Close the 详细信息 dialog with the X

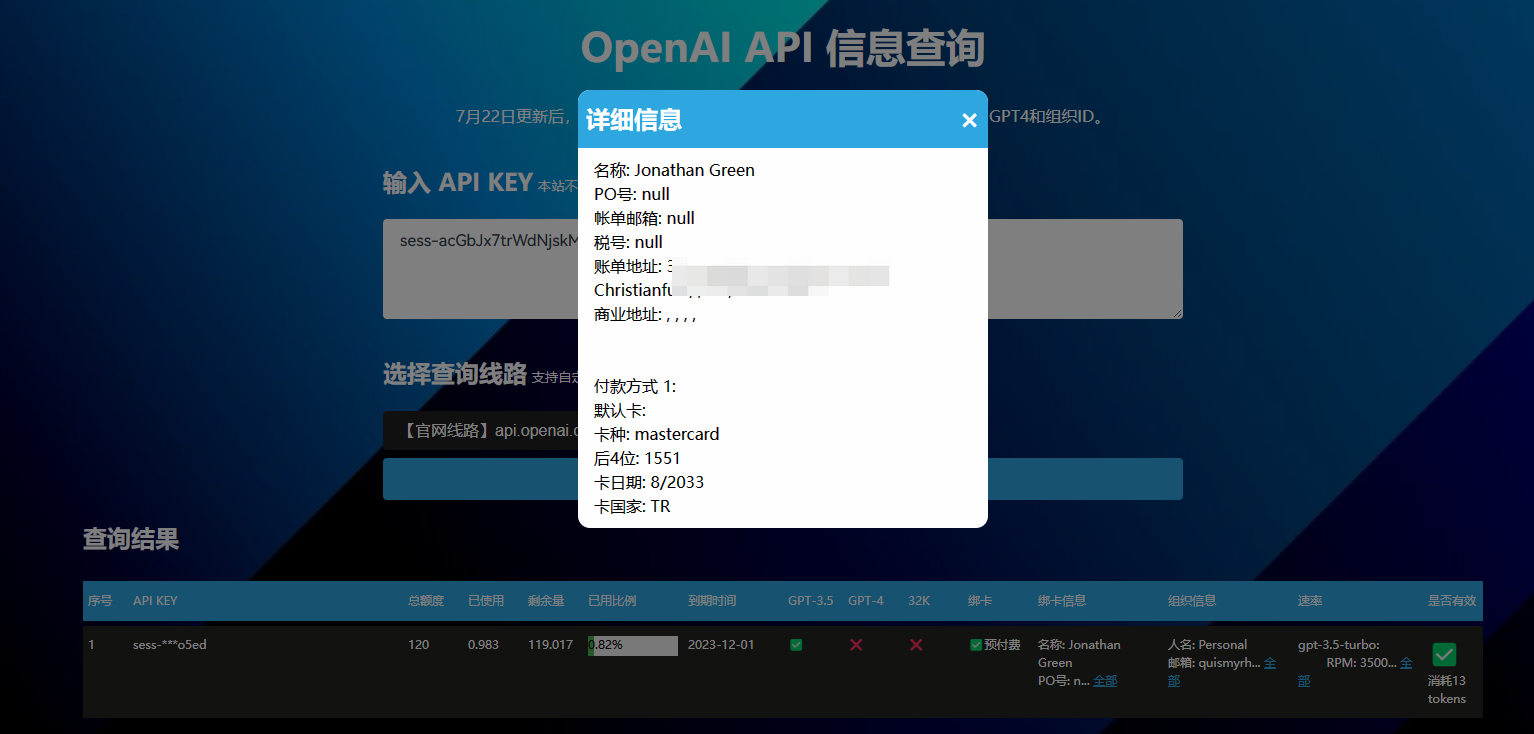click(x=969, y=120)
